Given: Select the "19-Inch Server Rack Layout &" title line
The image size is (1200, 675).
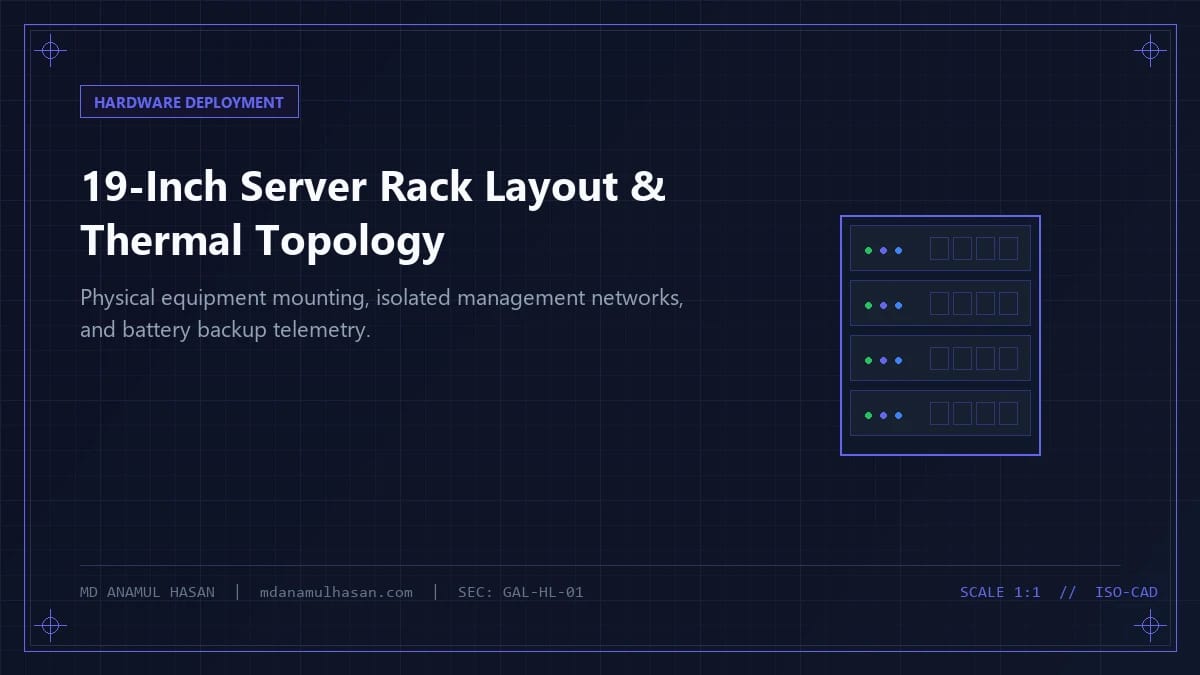Looking at the screenshot, I should coord(373,187).
